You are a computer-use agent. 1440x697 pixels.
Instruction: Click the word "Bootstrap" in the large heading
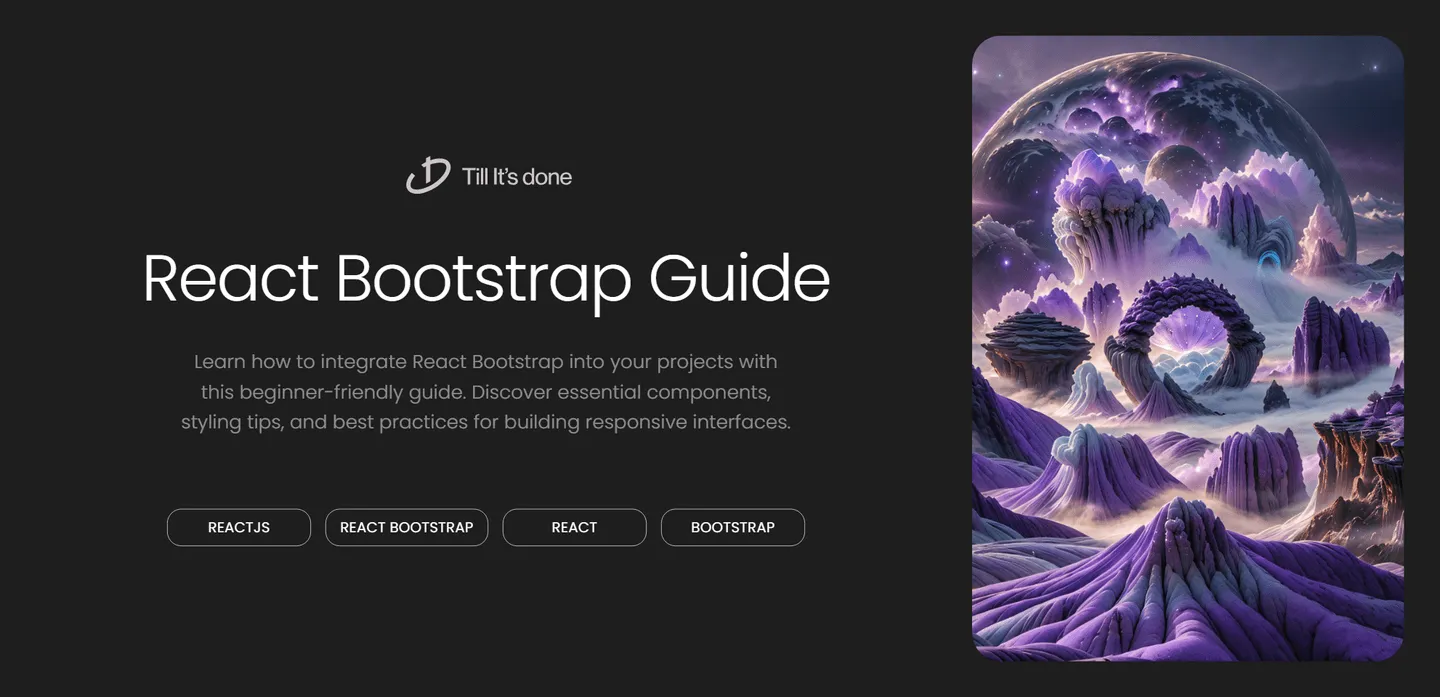(483, 279)
